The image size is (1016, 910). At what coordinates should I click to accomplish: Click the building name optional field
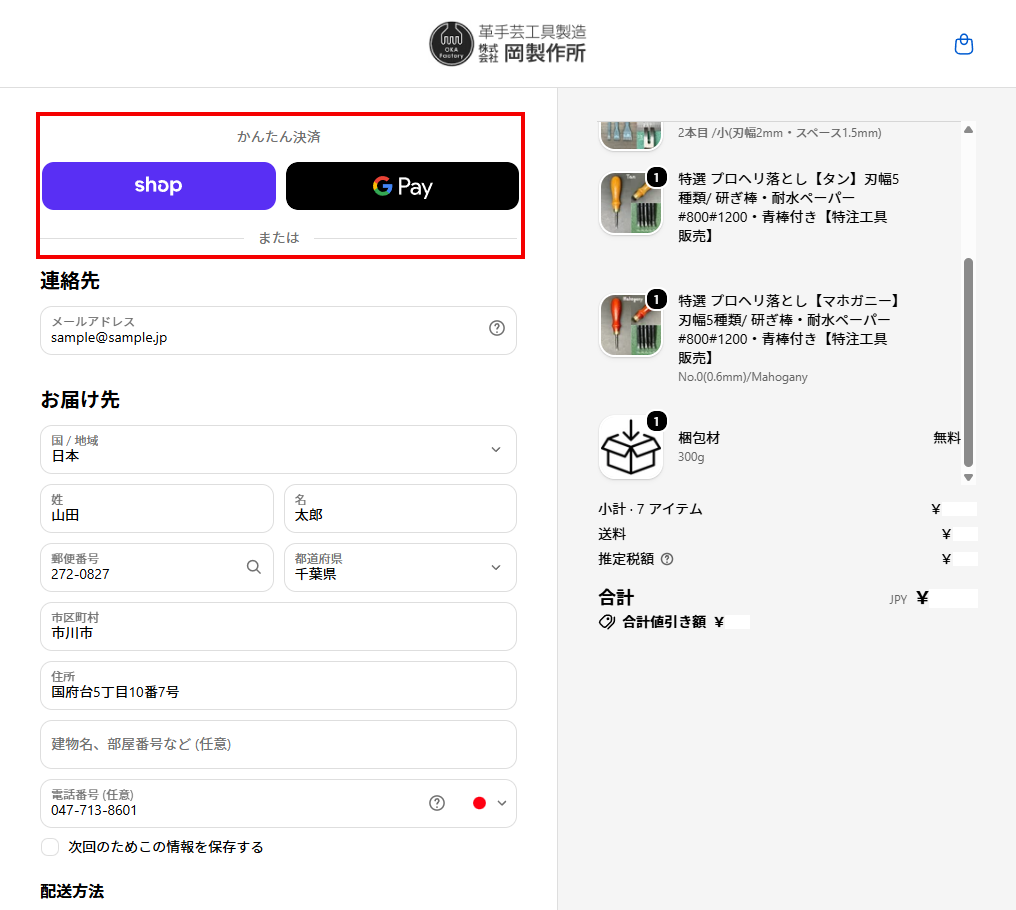(x=278, y=744)
